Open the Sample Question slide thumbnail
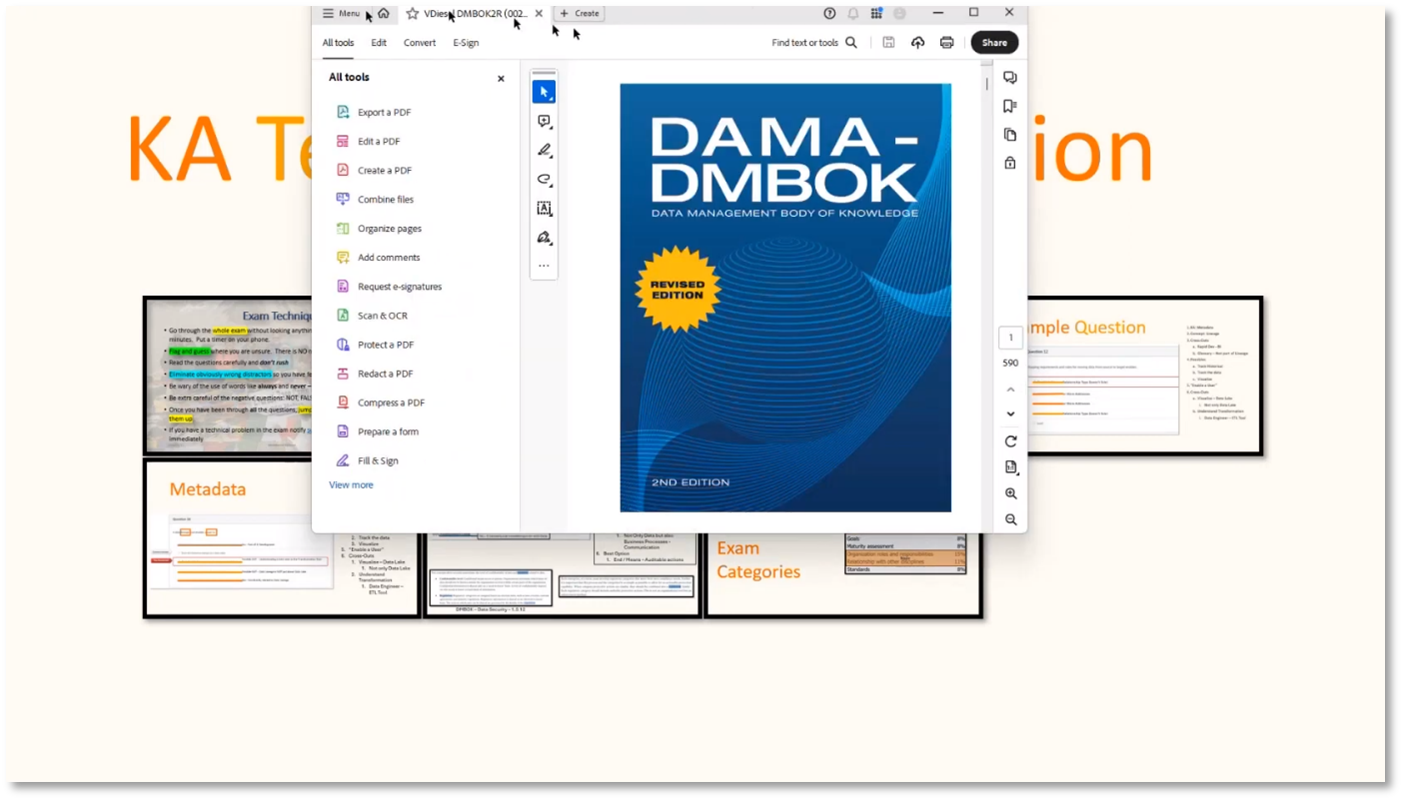1404x801 pixels. tap(1145, 376)
